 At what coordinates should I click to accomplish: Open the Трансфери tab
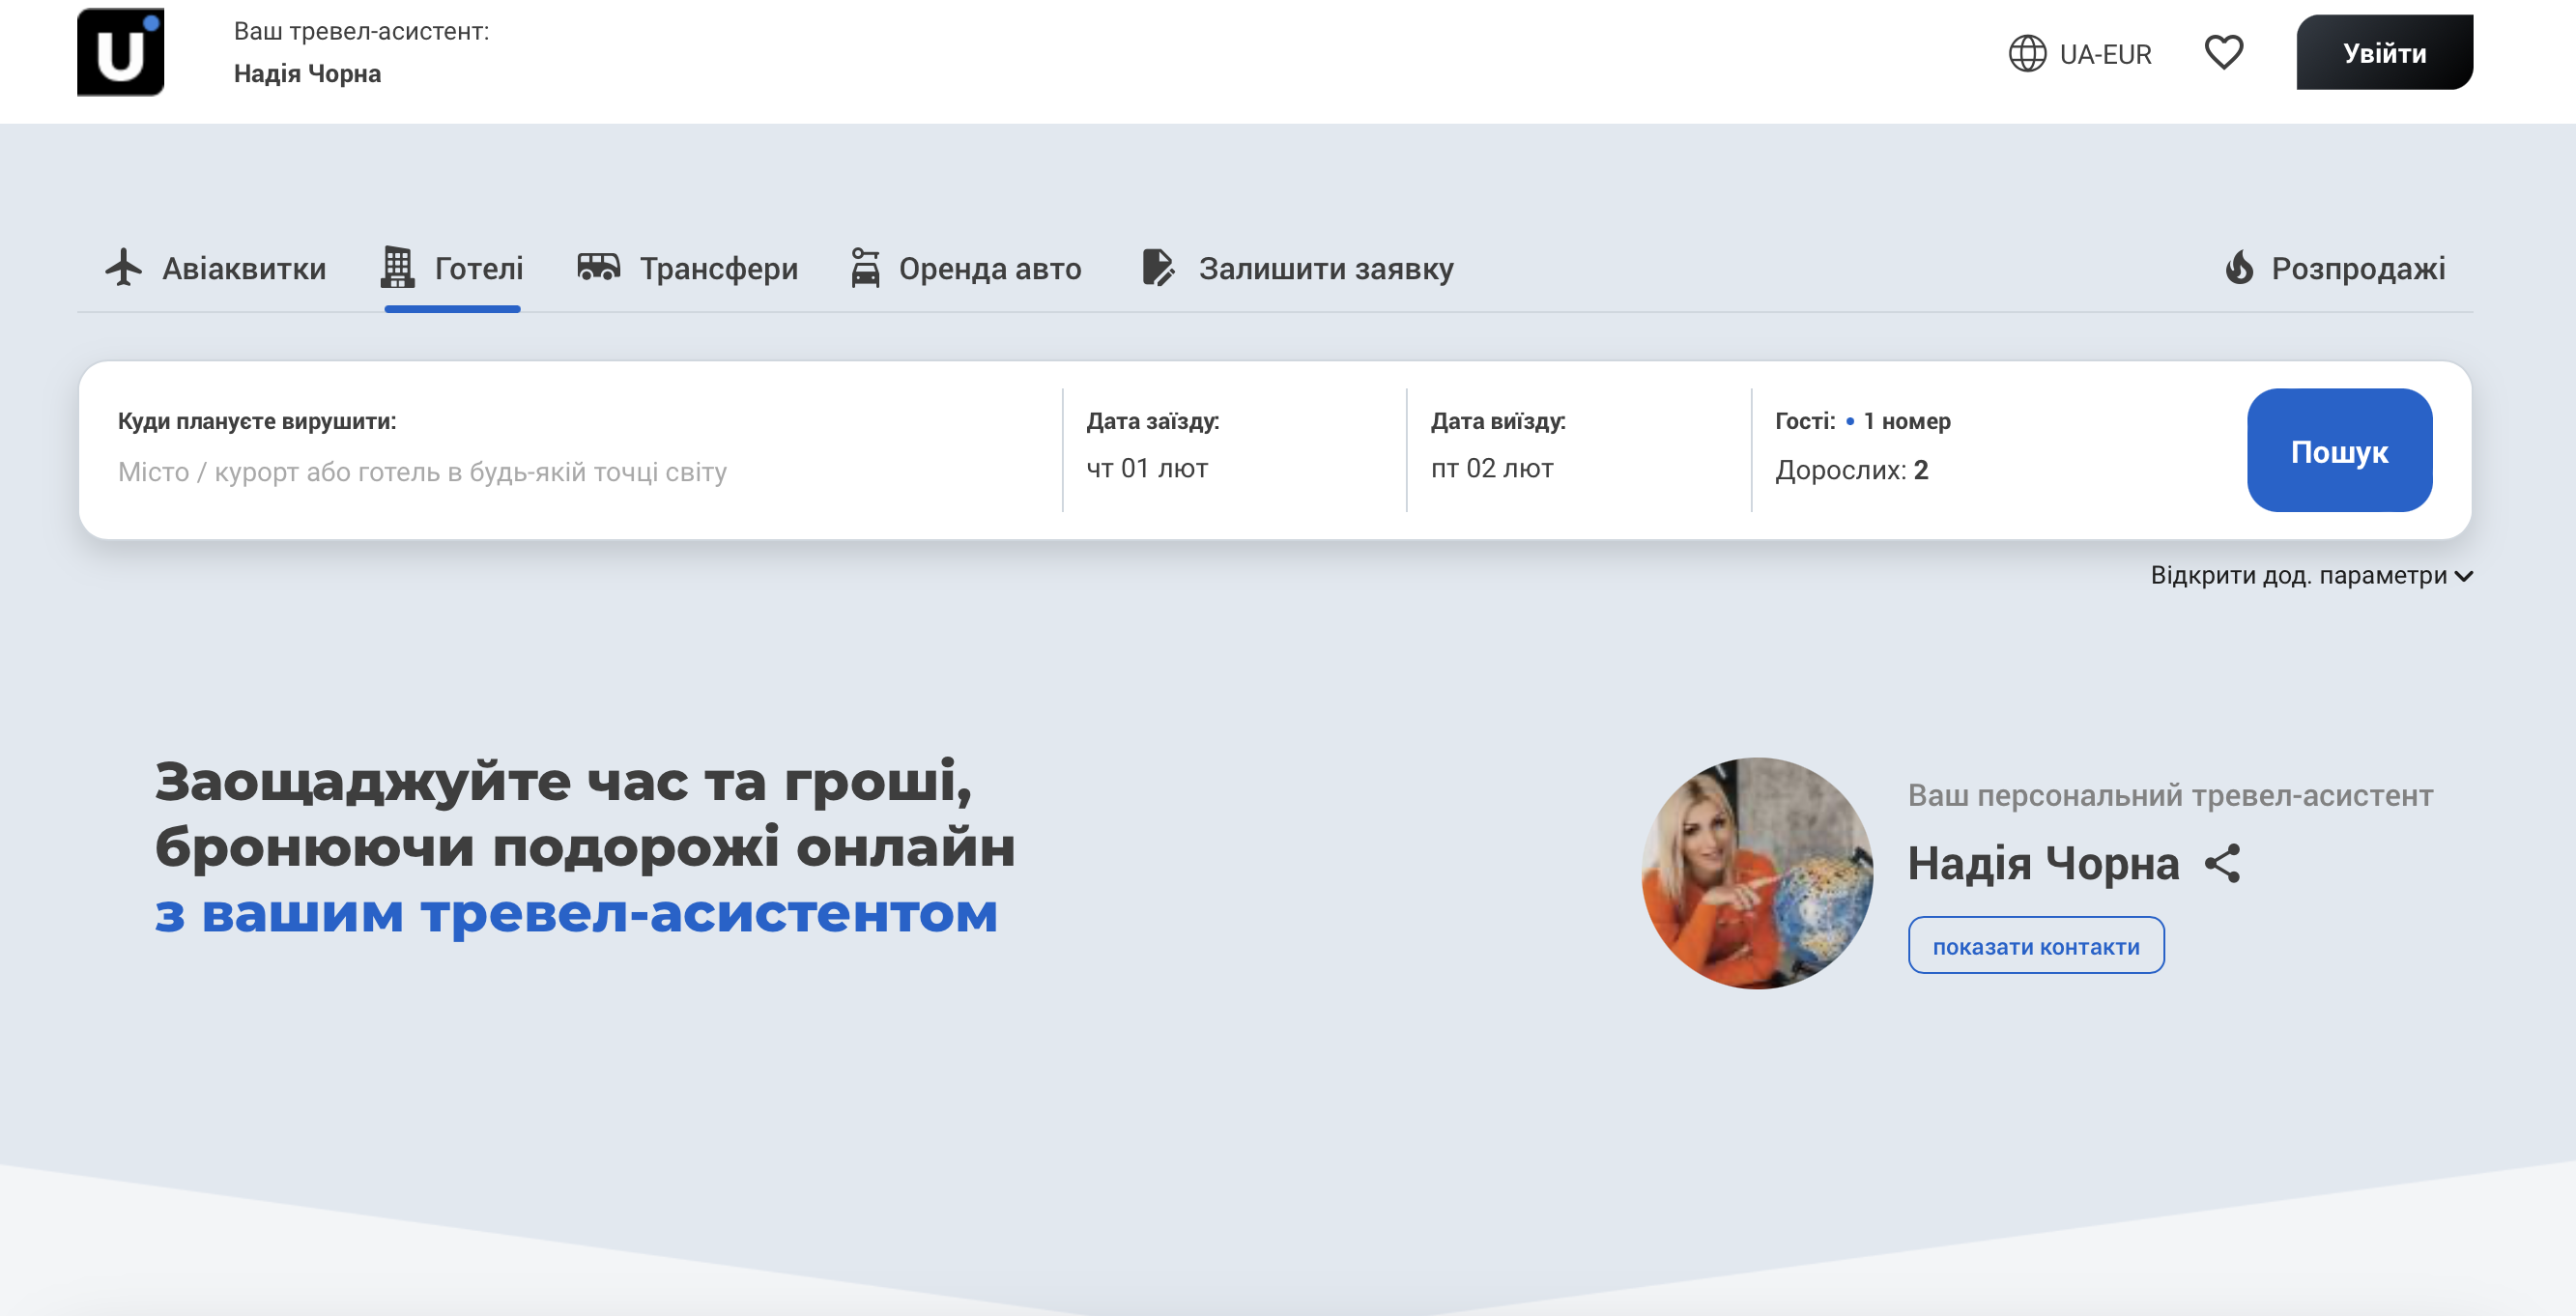click(688, 268)
